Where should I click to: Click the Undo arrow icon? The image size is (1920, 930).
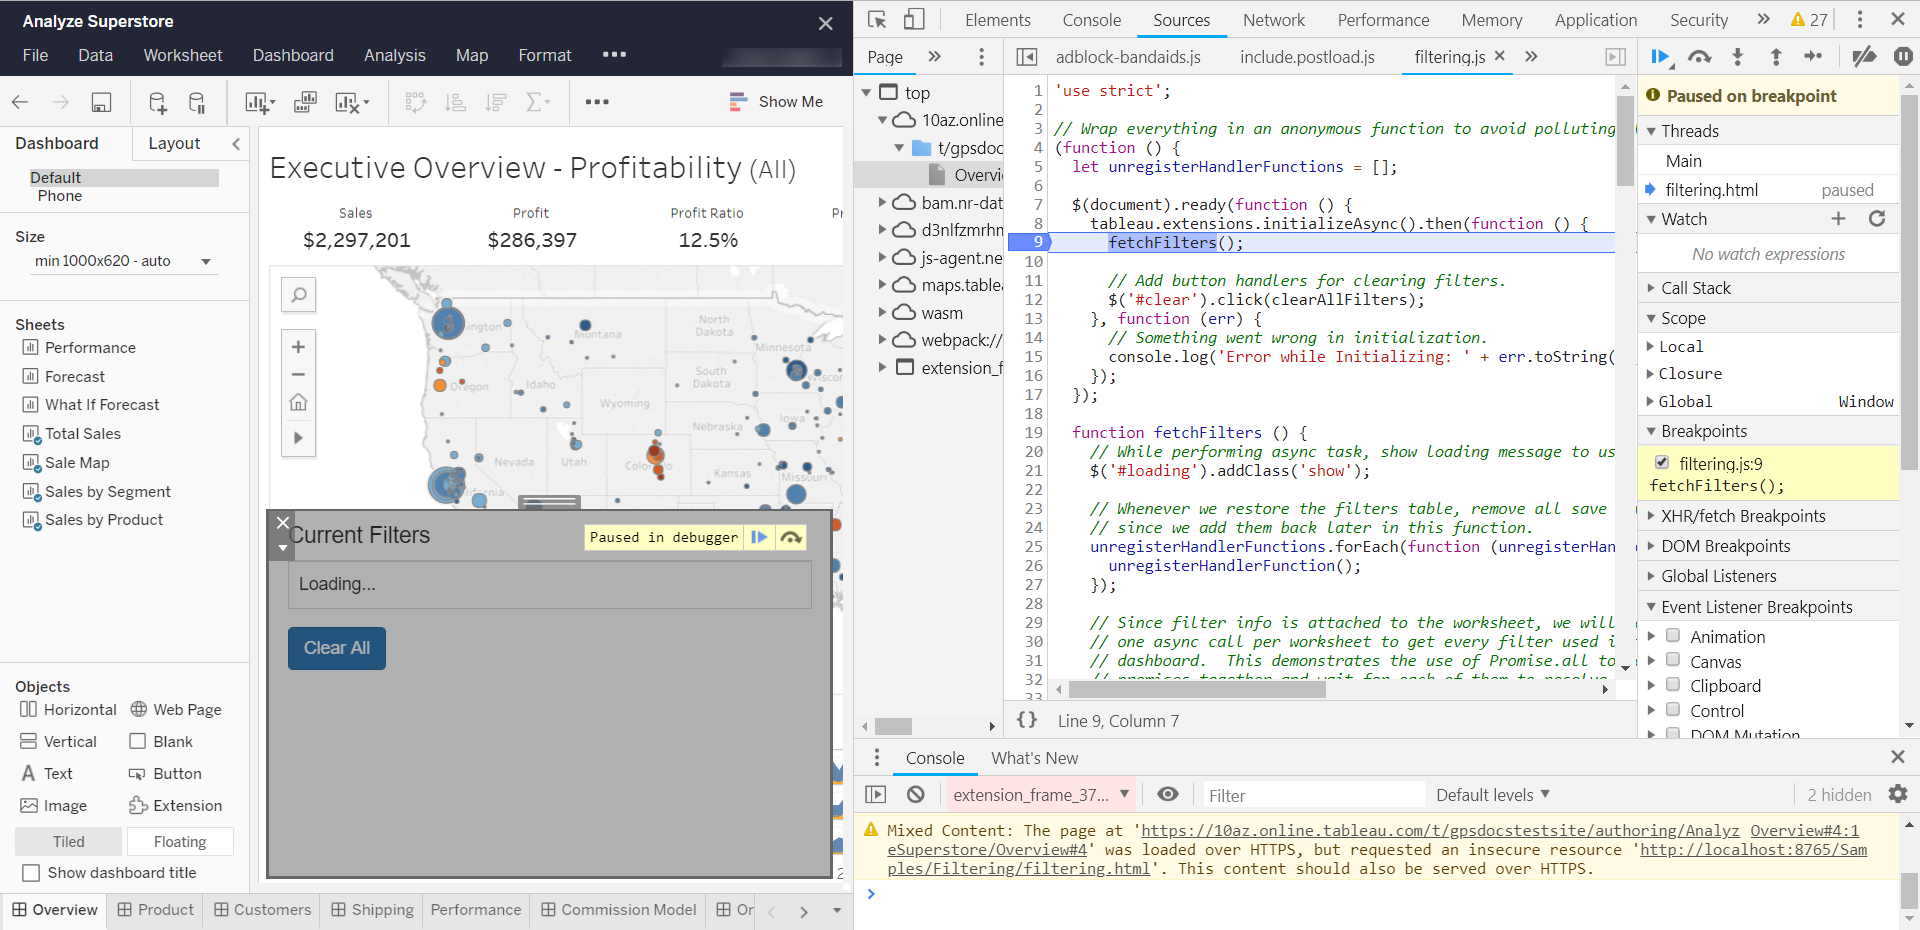click(x=19, y=102)
